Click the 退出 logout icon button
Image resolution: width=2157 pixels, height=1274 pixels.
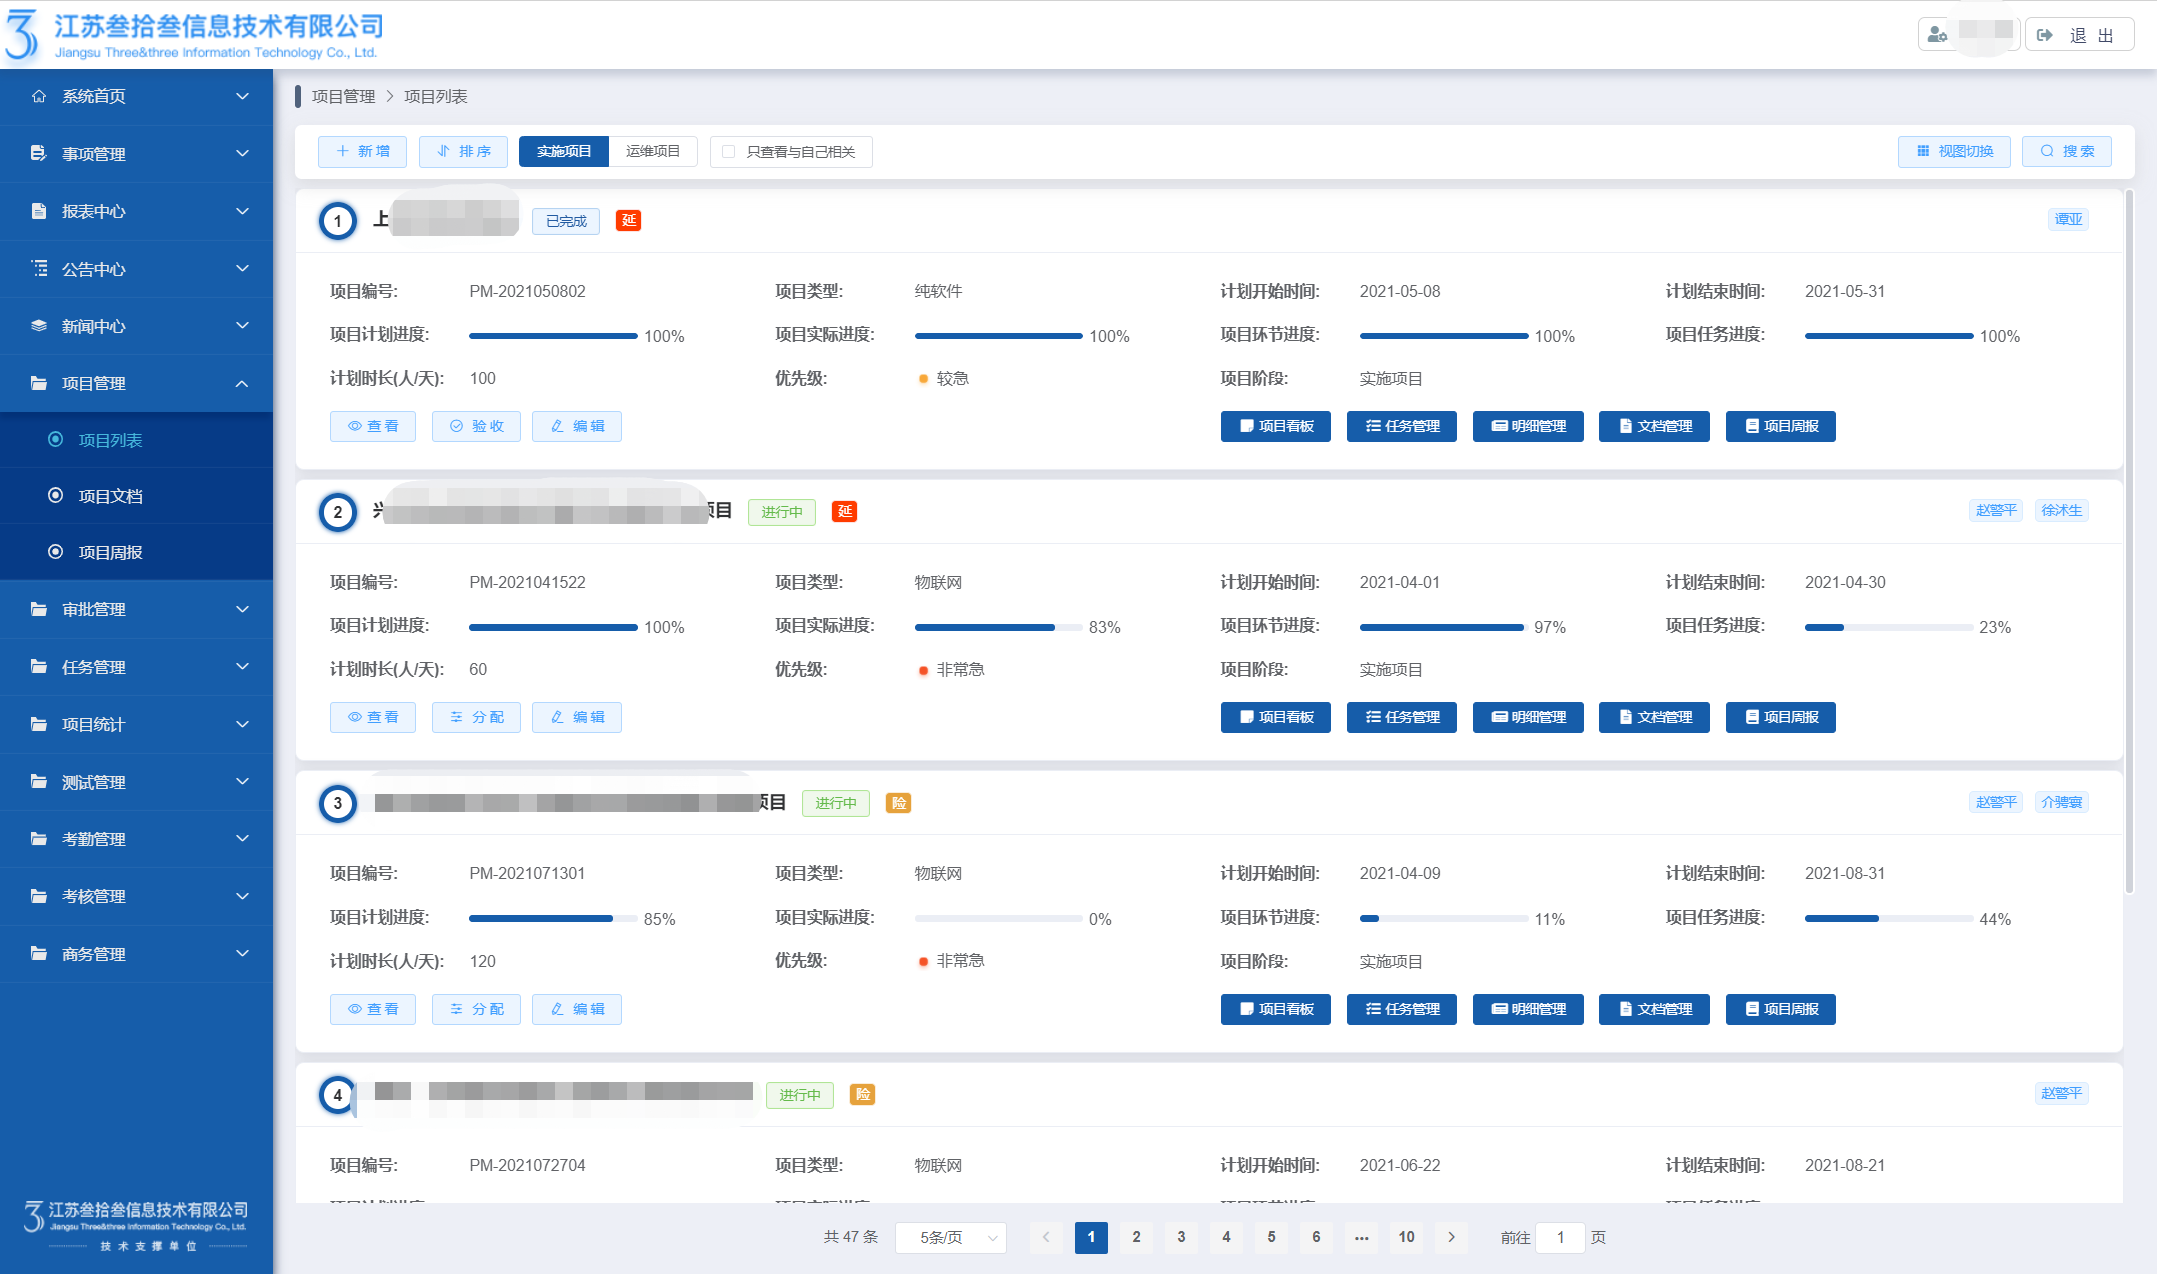click(x=2046, y=35)
